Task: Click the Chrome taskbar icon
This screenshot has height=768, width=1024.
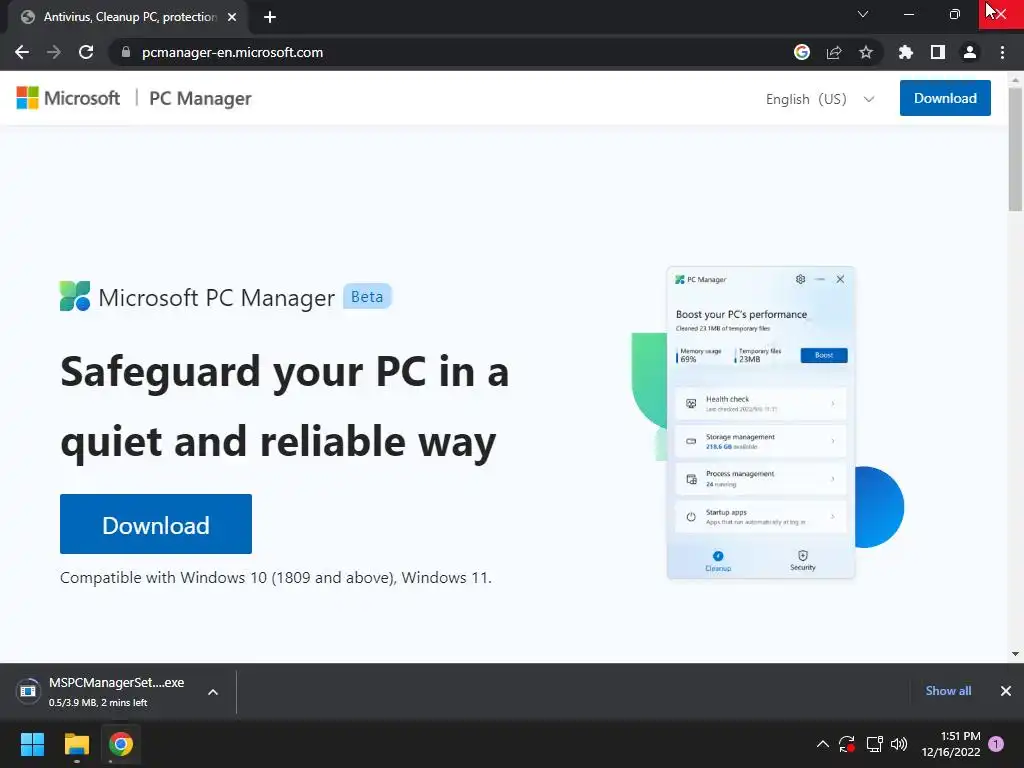Action: (x=121, y=744)
